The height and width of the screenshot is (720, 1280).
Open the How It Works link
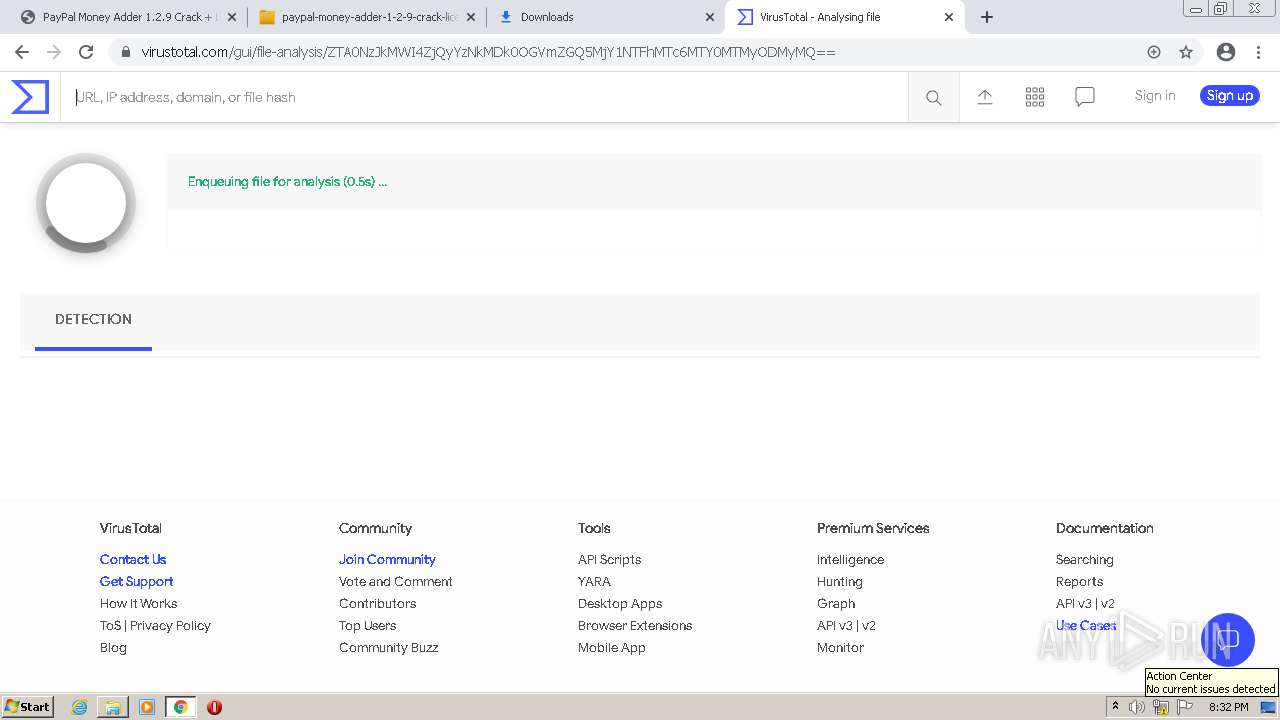(139, 604)
